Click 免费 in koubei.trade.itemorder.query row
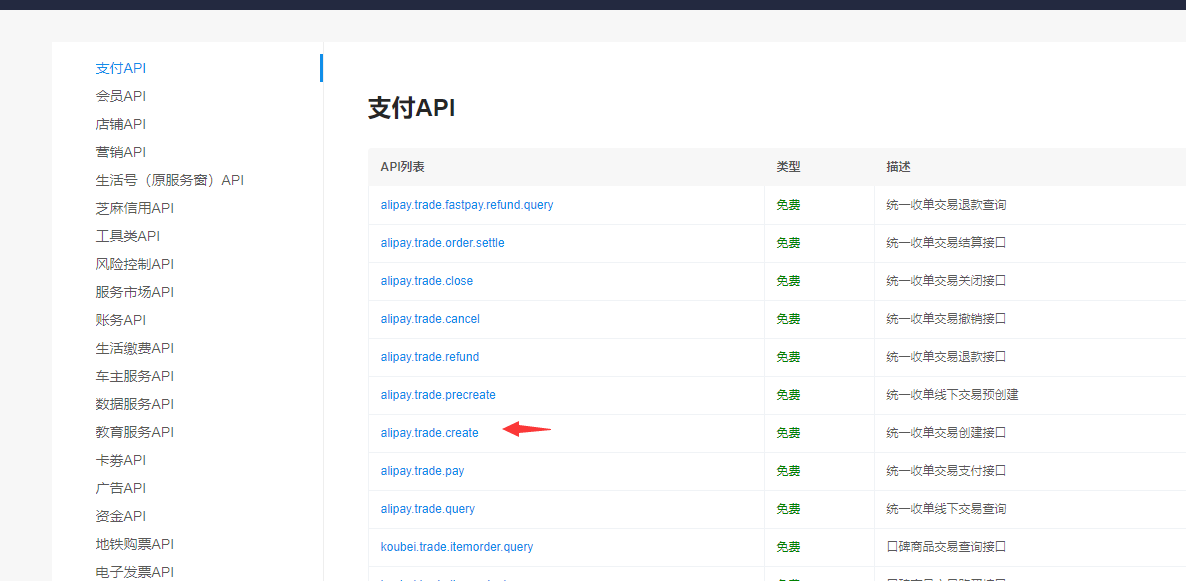 pyautogui.click(x=788, y=546)
